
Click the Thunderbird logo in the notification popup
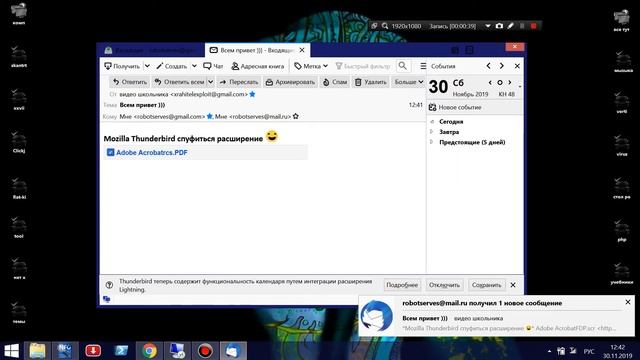[376, 316]
